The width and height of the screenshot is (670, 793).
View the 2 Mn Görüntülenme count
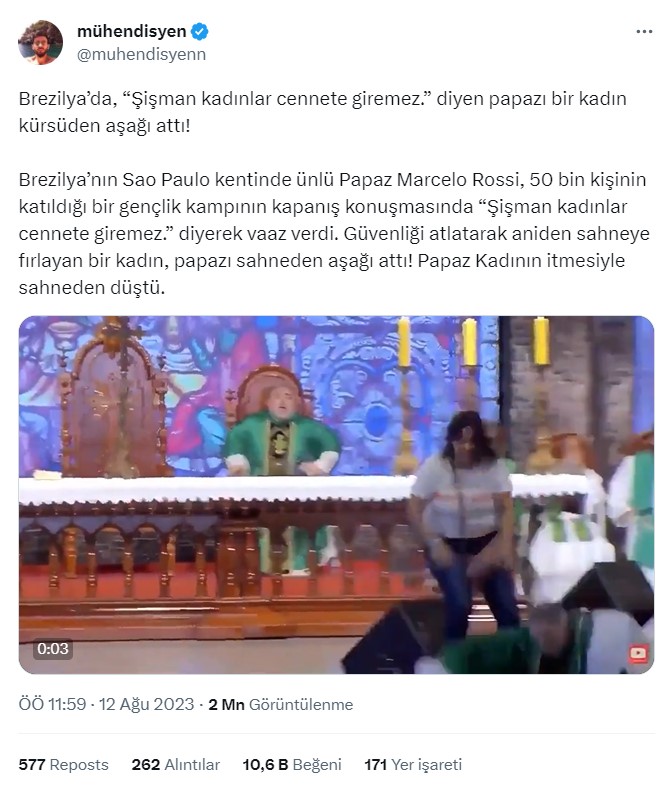click(x=281, y=704)
